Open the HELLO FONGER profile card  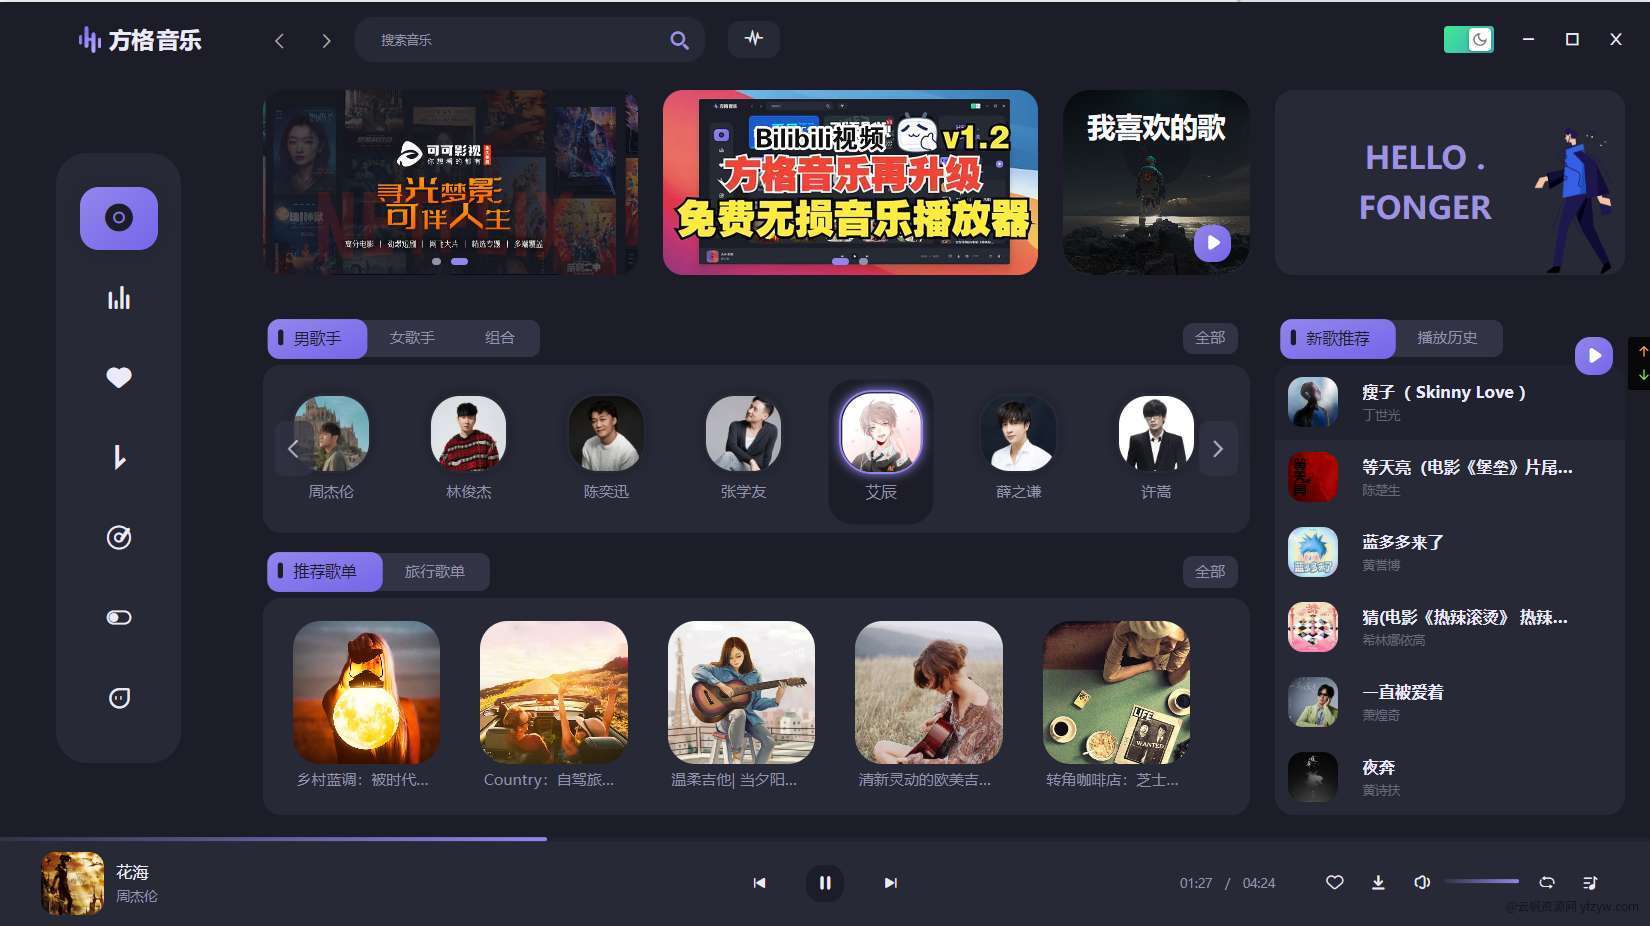tap(1450, 182)
